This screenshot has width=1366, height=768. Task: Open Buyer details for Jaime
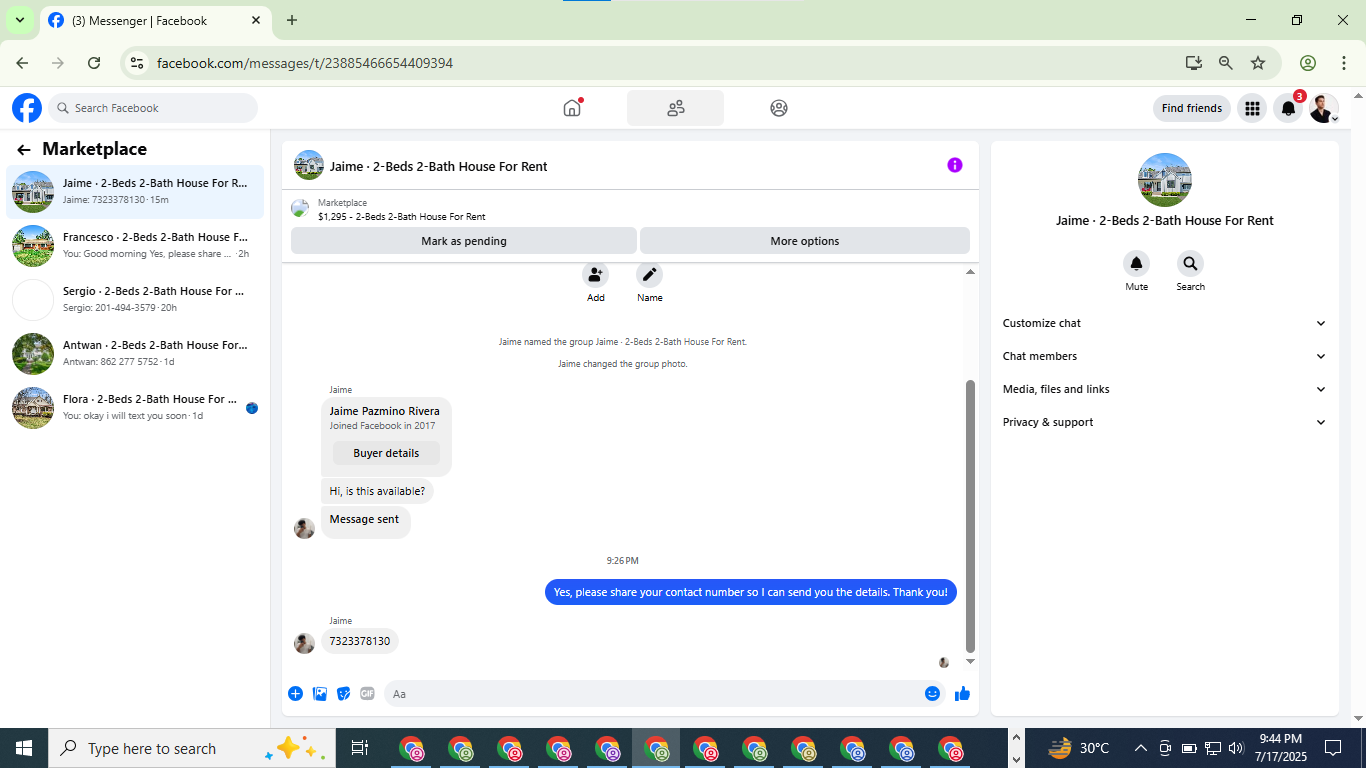[x=386, y=453]
